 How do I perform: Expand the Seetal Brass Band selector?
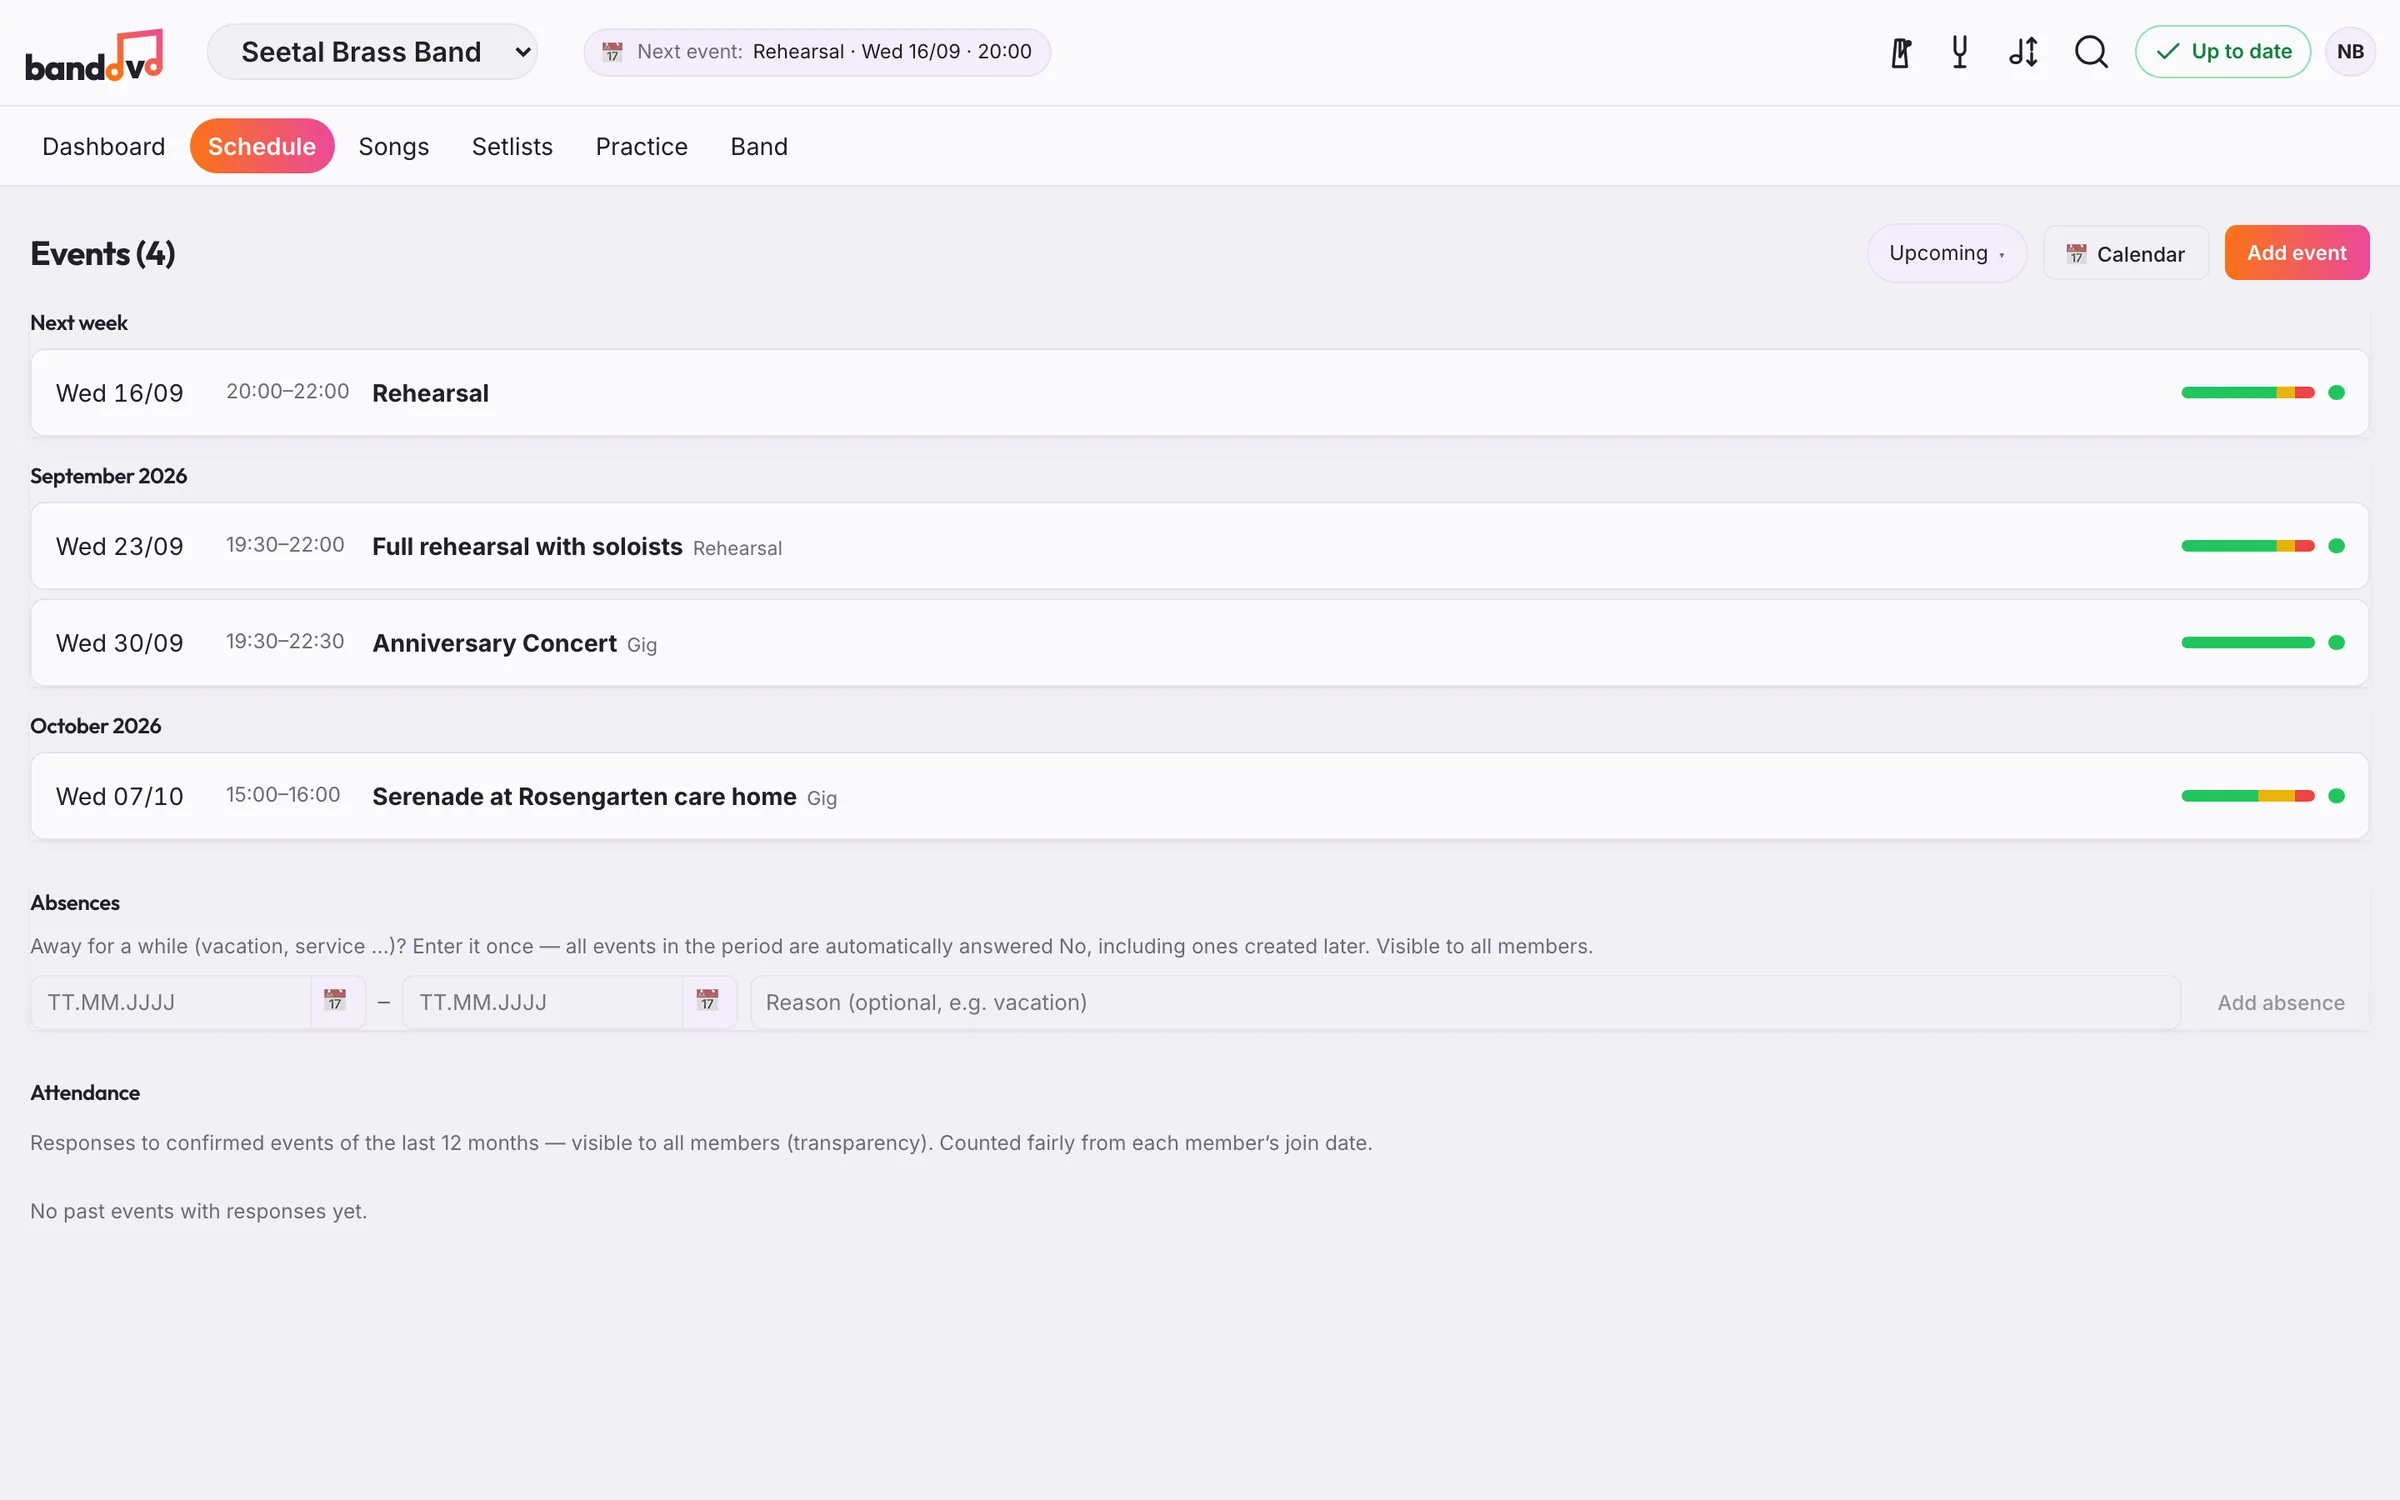coord(372,52)
